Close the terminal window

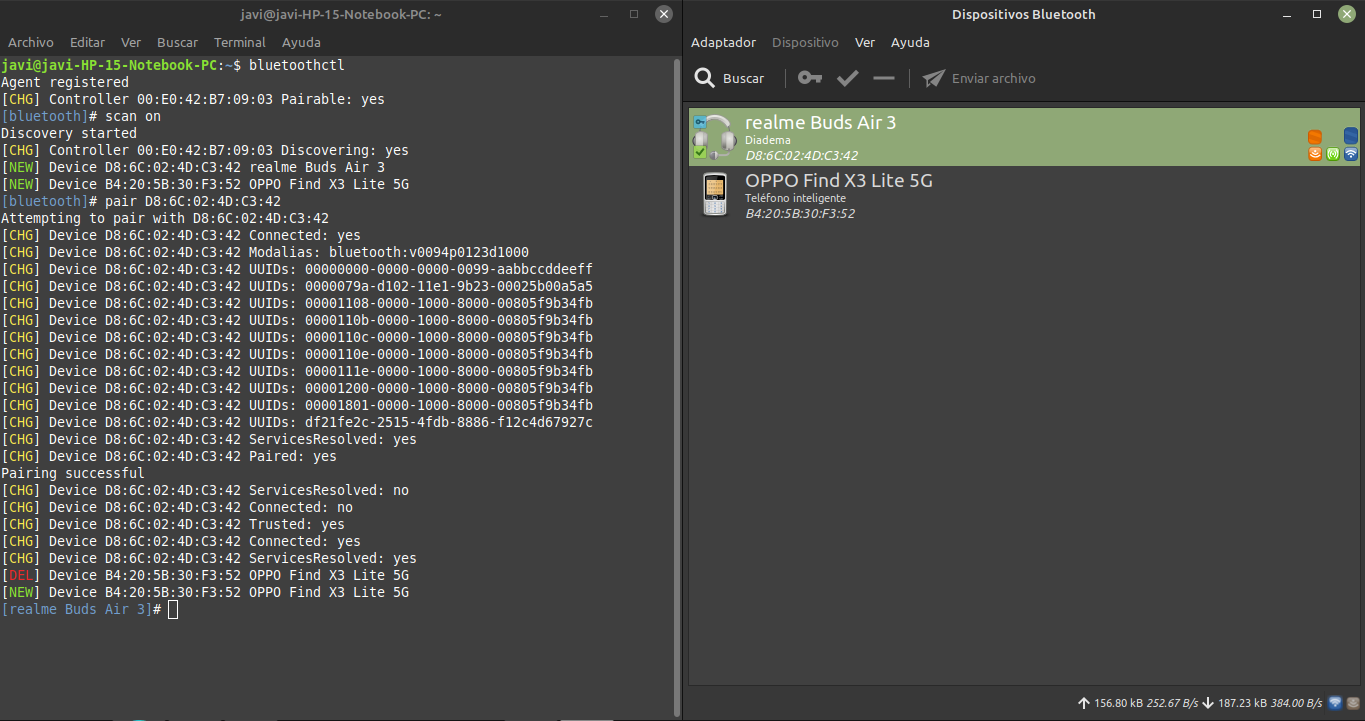664,14
